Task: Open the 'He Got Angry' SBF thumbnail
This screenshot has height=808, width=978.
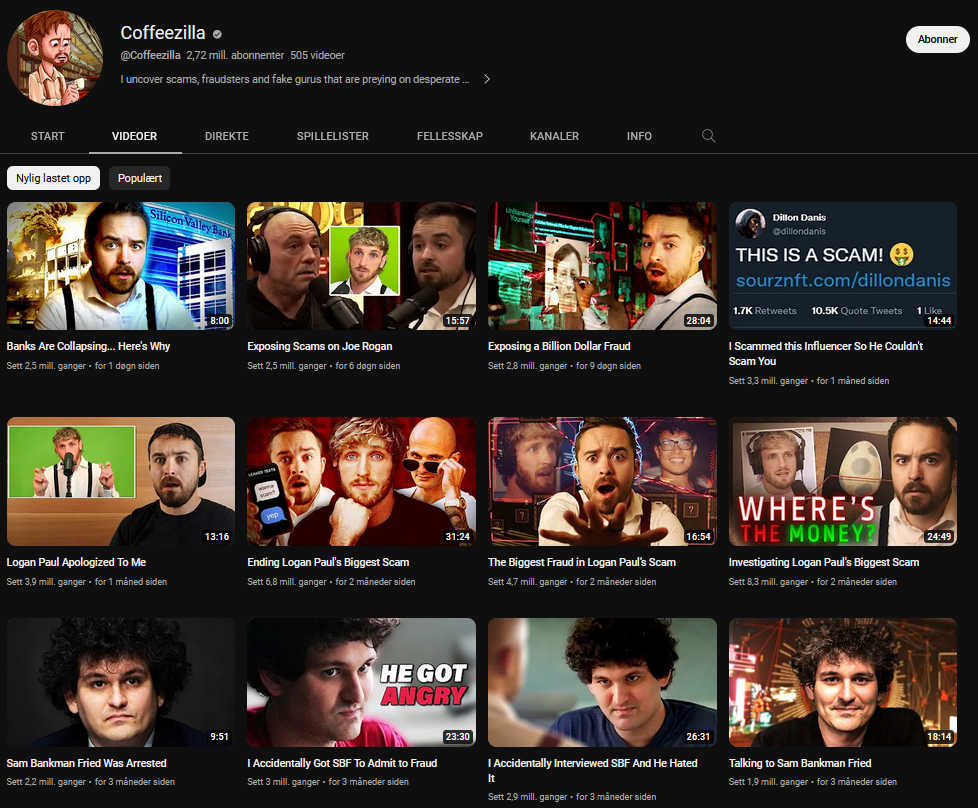Action: (361, 682)
